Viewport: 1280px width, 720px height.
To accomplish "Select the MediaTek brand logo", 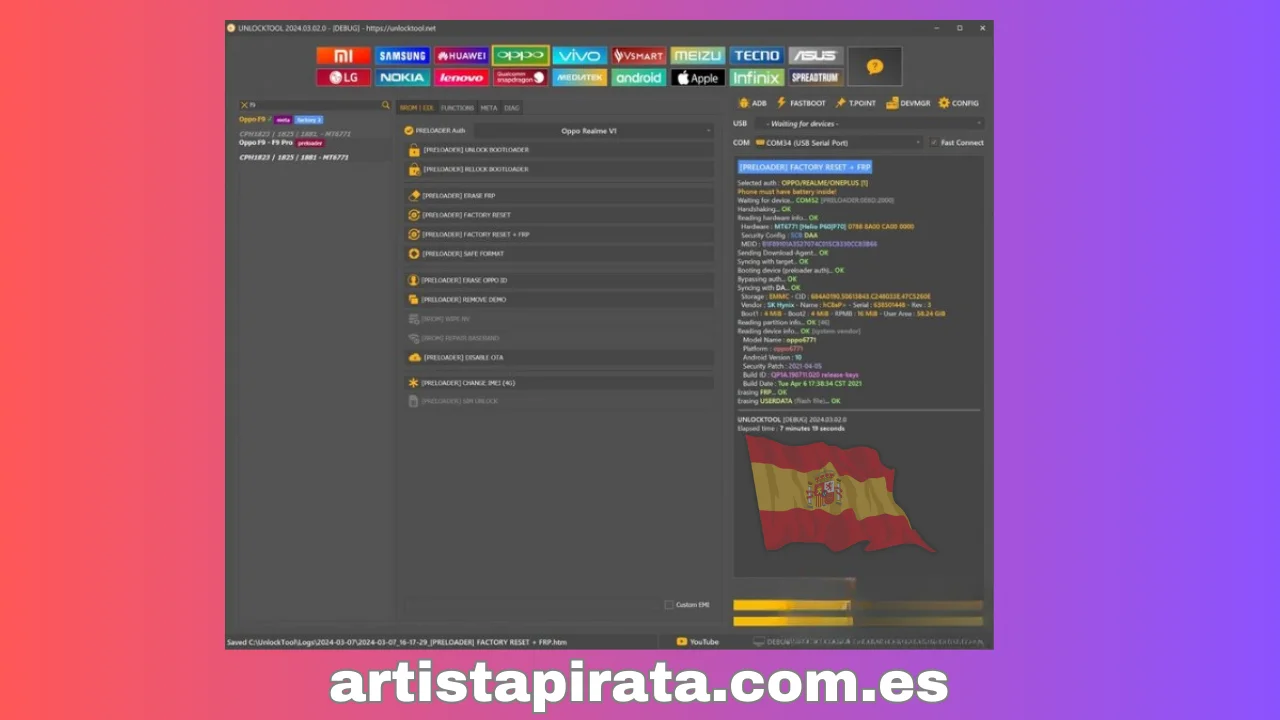I will click(x=579, y=77).
